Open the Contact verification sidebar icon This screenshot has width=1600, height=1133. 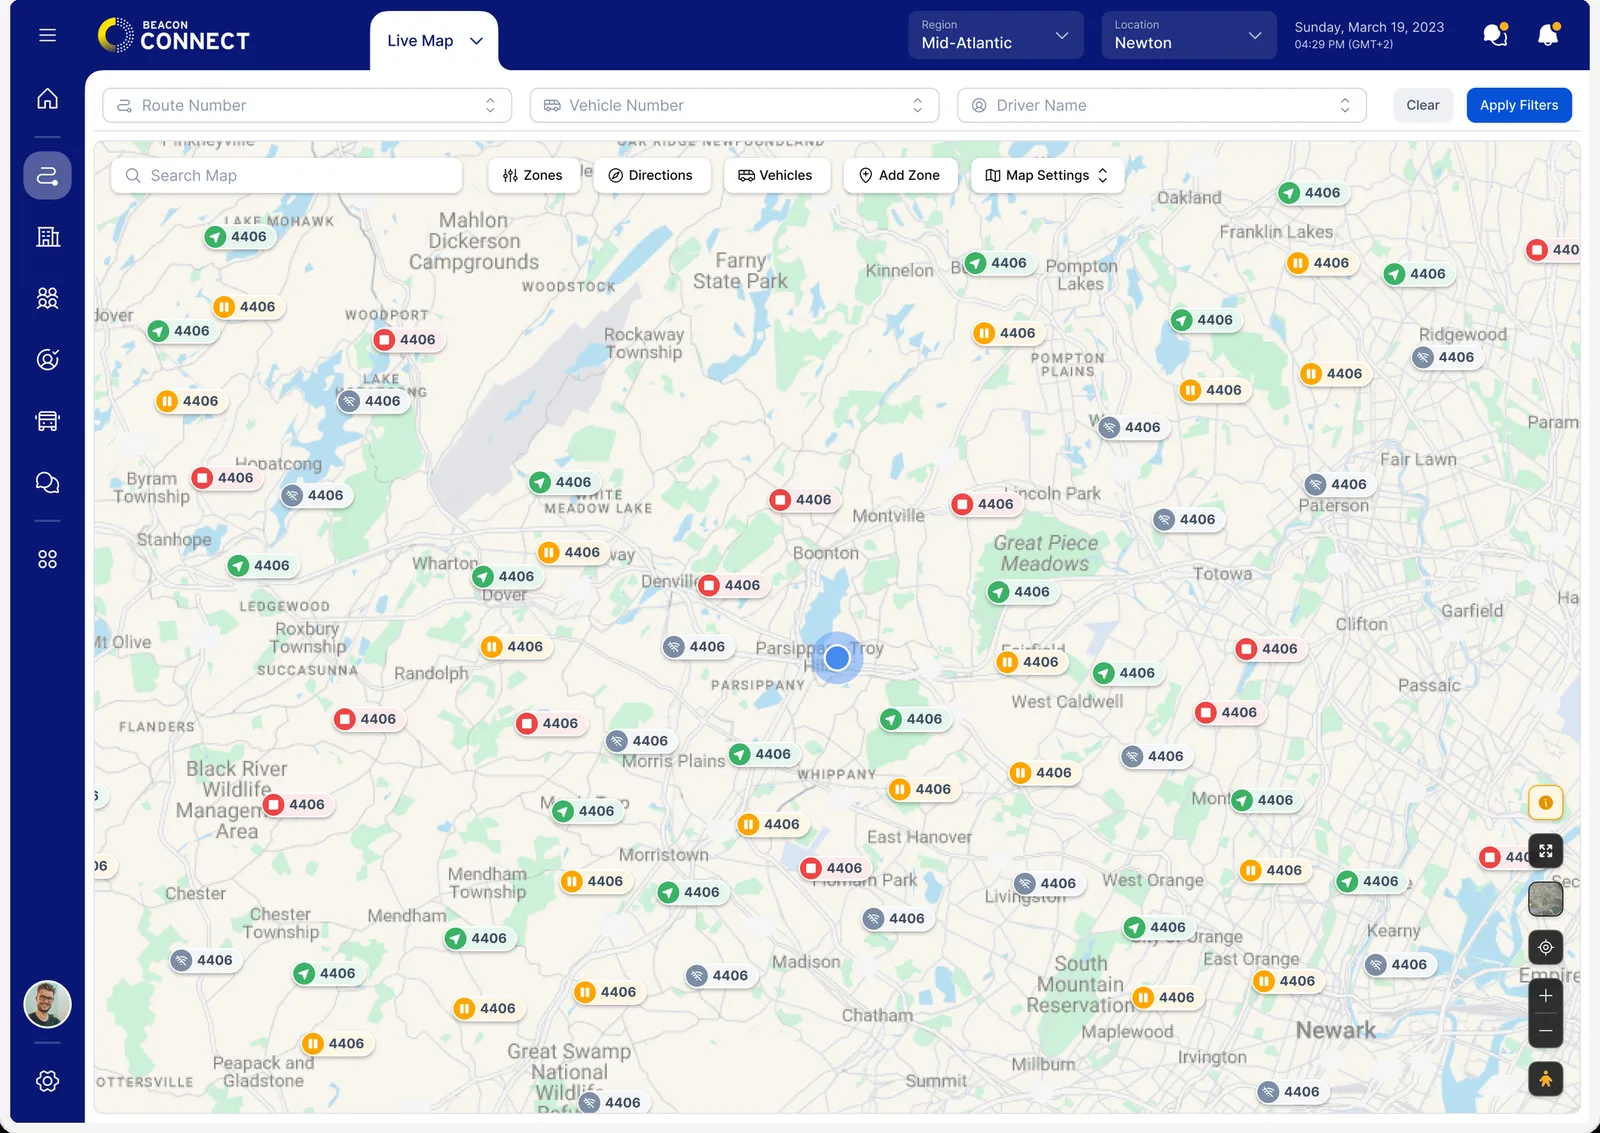[47, 359]
